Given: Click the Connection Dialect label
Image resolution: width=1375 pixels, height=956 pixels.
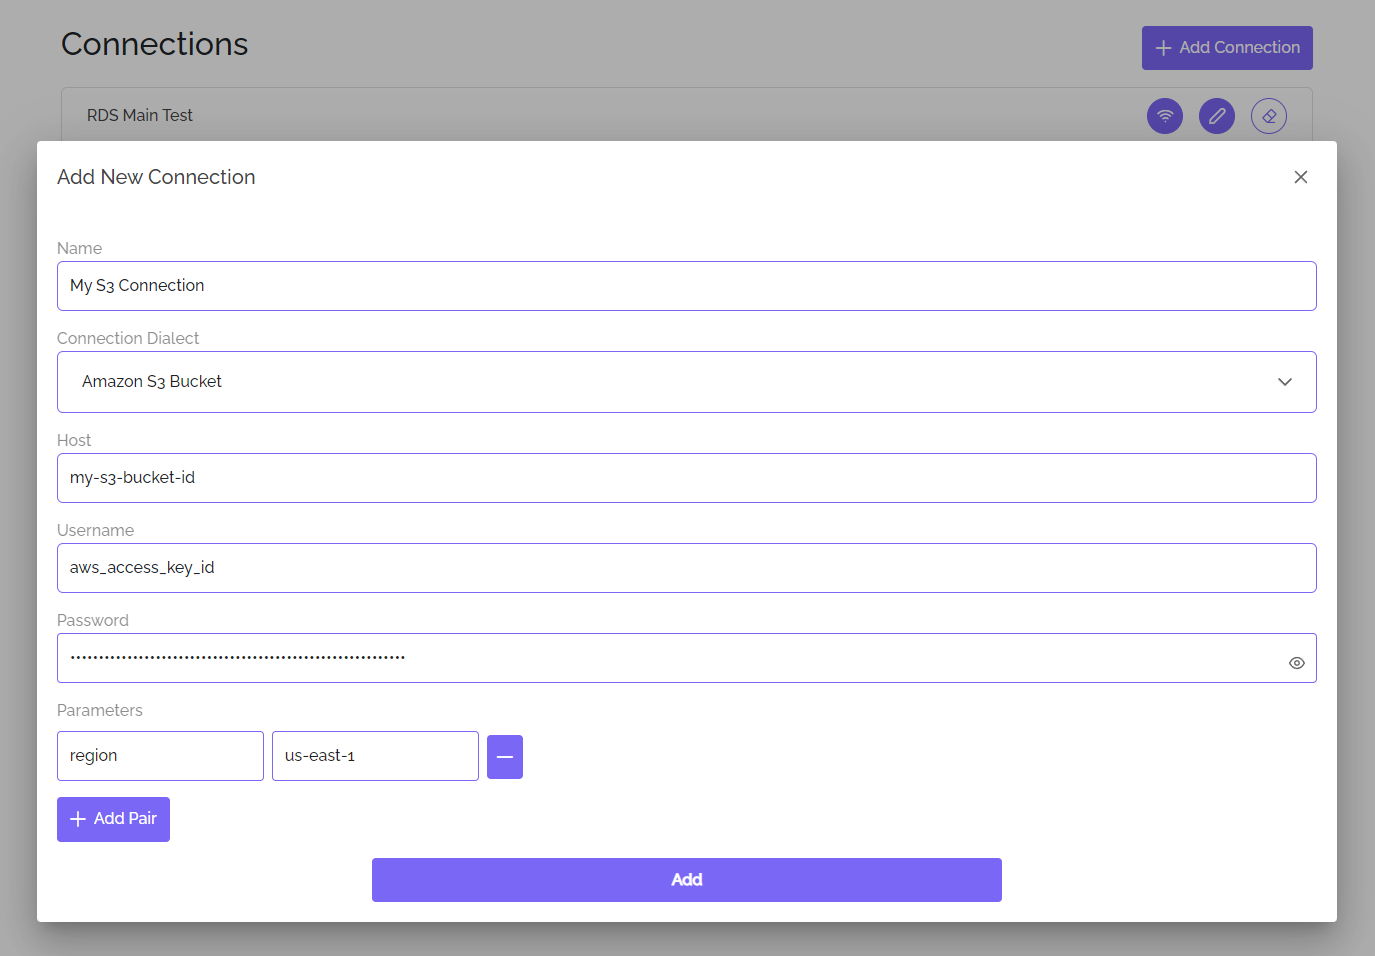Looking at the screenshot, I should click(128, 338).
